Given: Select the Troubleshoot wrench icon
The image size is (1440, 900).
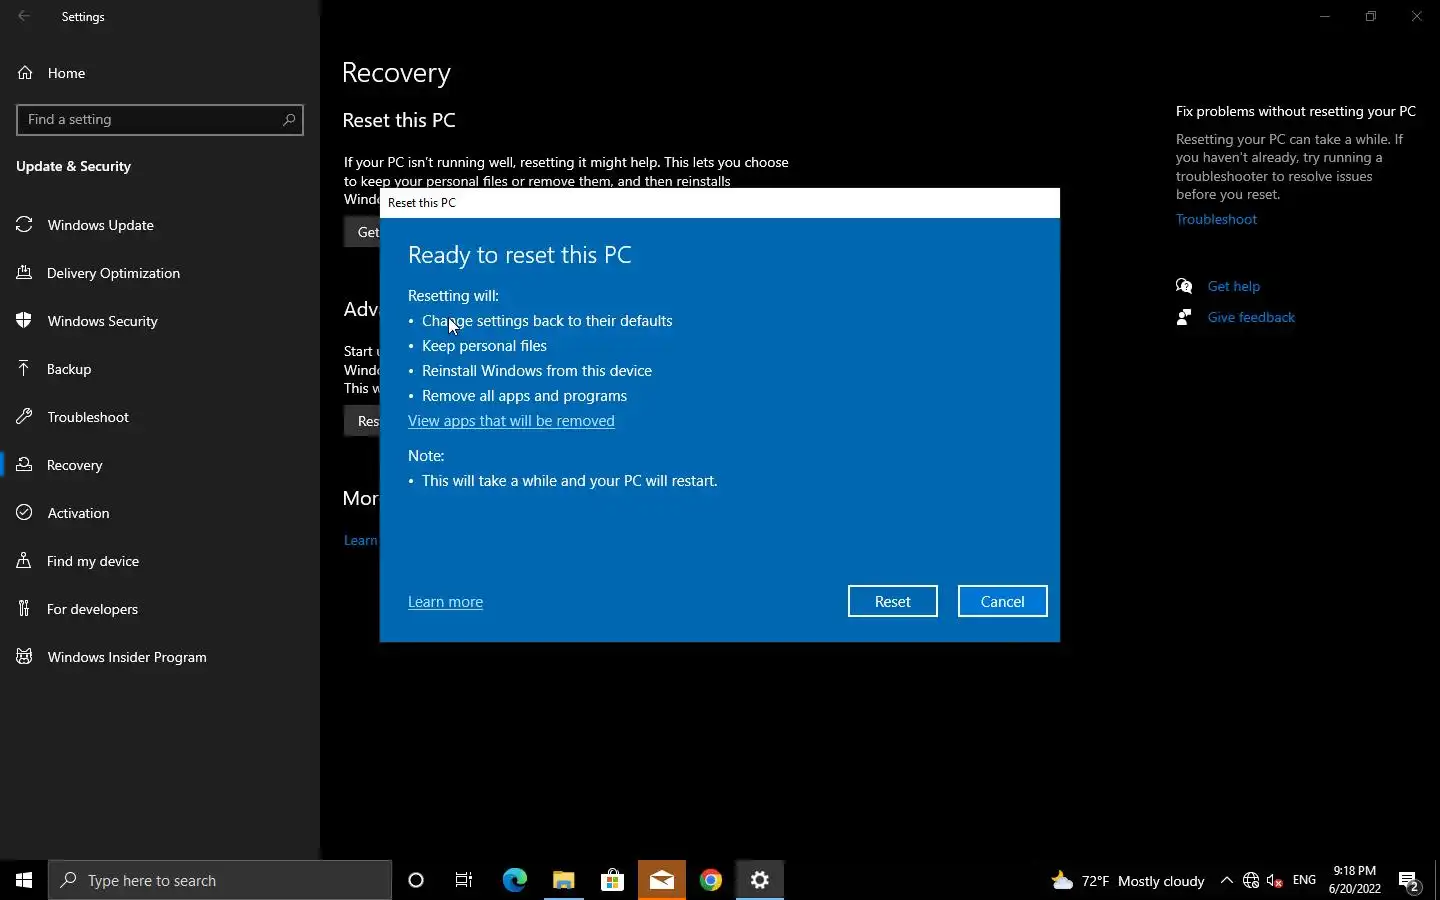Looking at the screenshot, I should (25, 417).
